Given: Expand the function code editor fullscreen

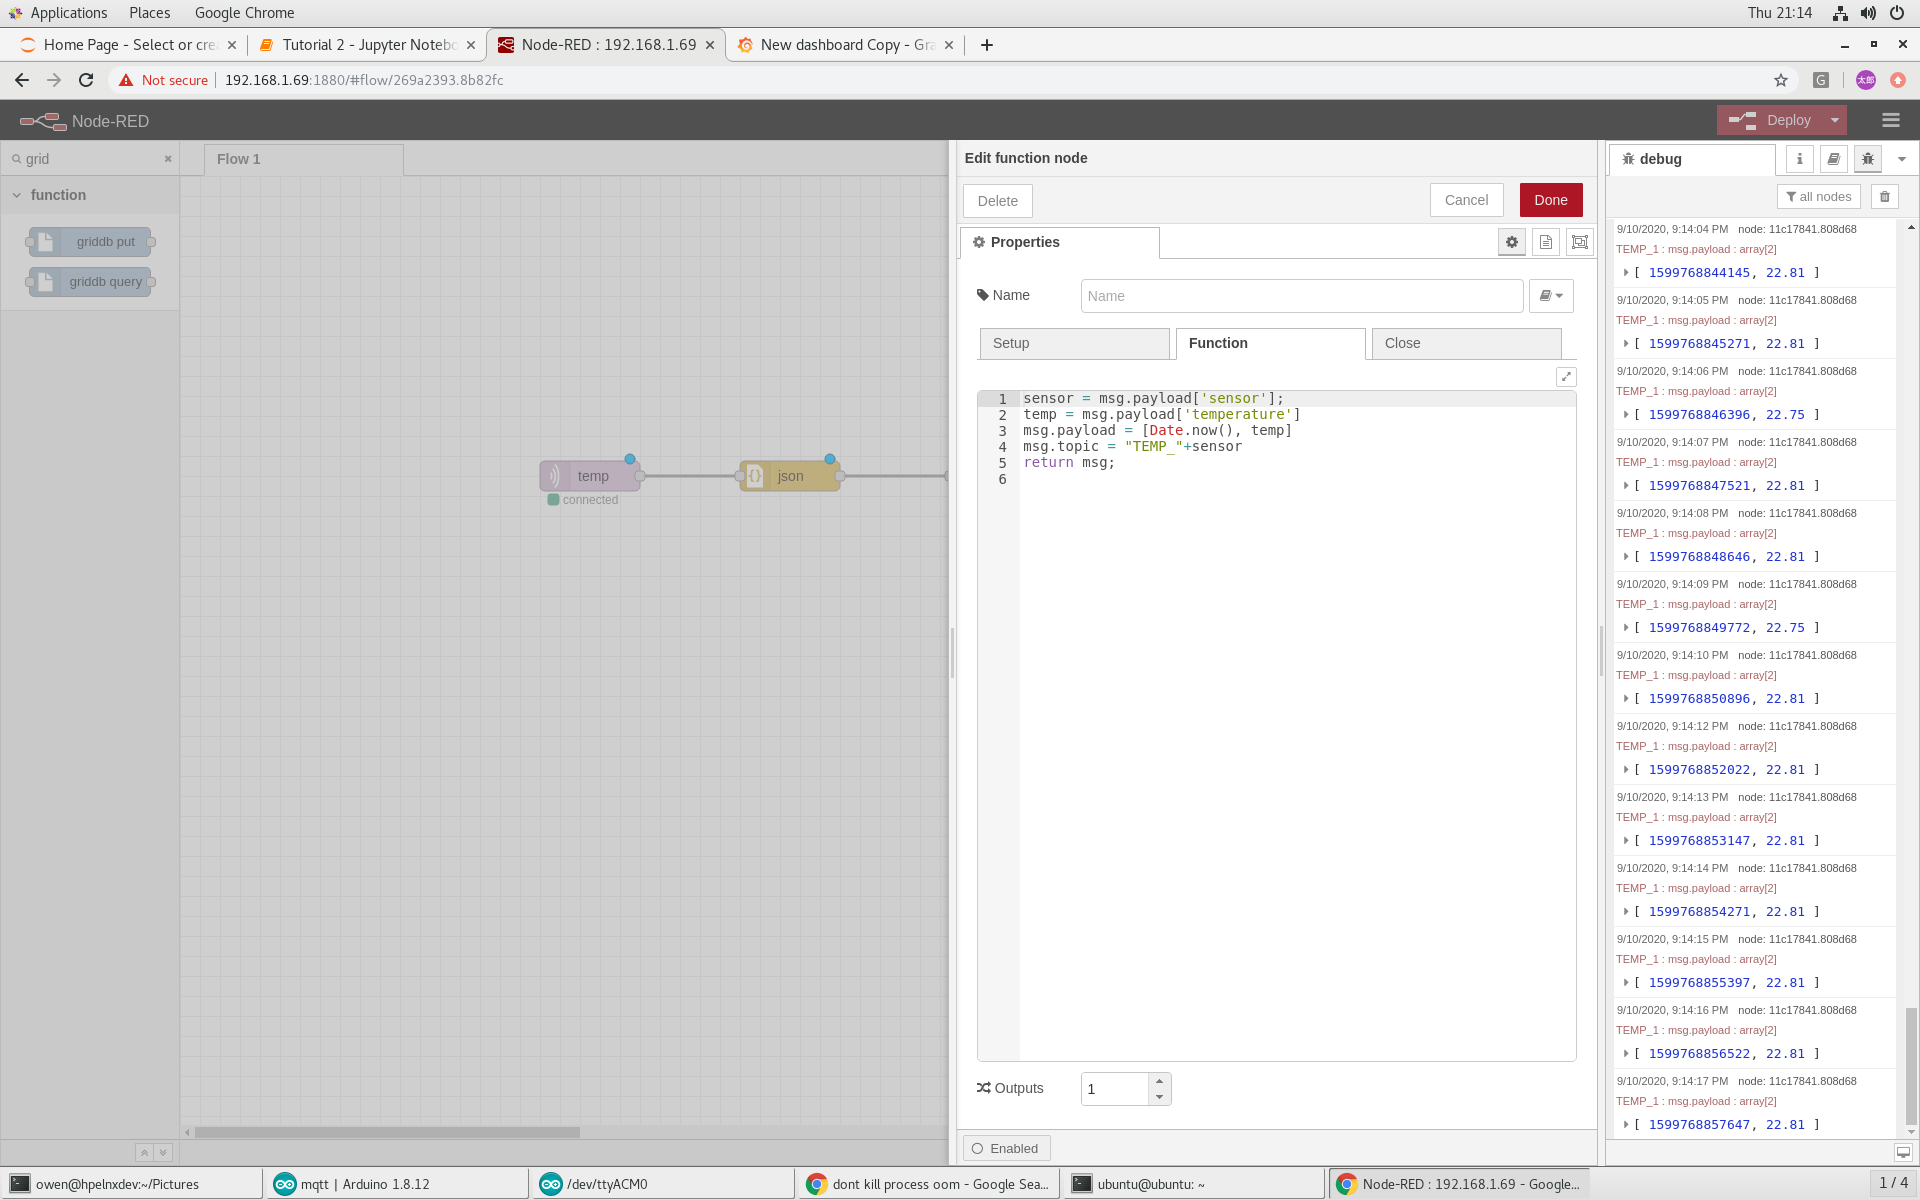Looking at the screenshot, I should (x=1566, y=377).
